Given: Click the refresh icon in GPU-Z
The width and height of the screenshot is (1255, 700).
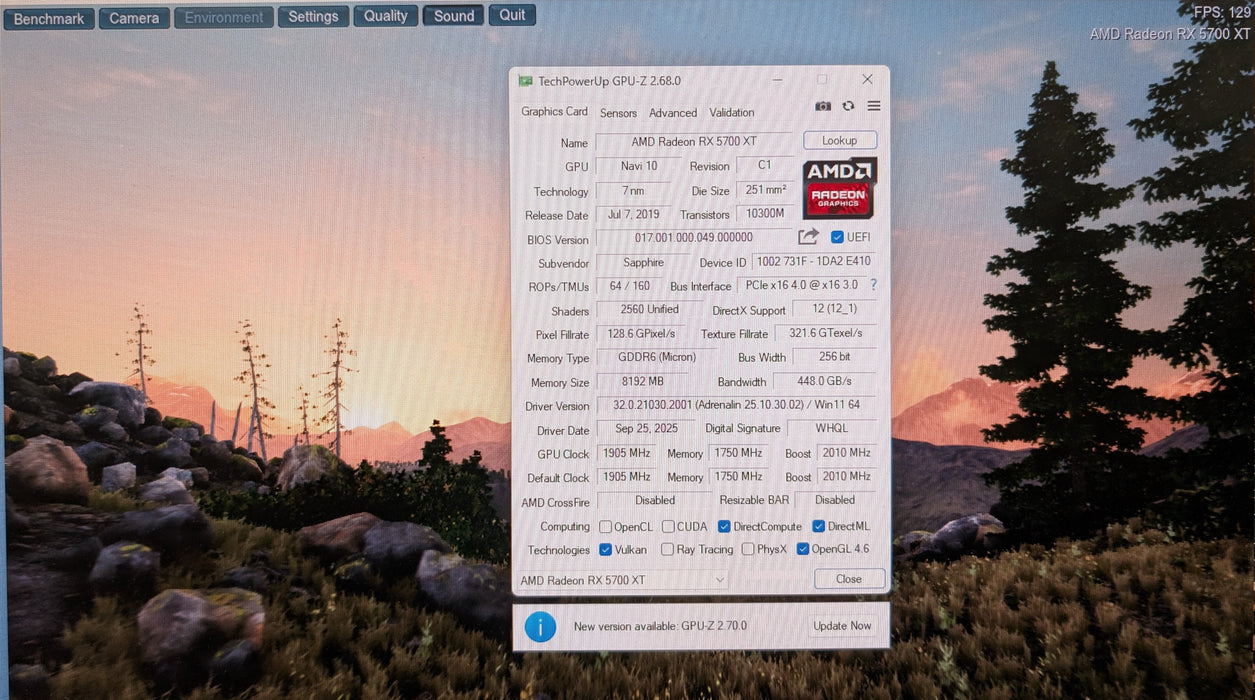Looking at the screenshot, I should (x=848, y=106).
